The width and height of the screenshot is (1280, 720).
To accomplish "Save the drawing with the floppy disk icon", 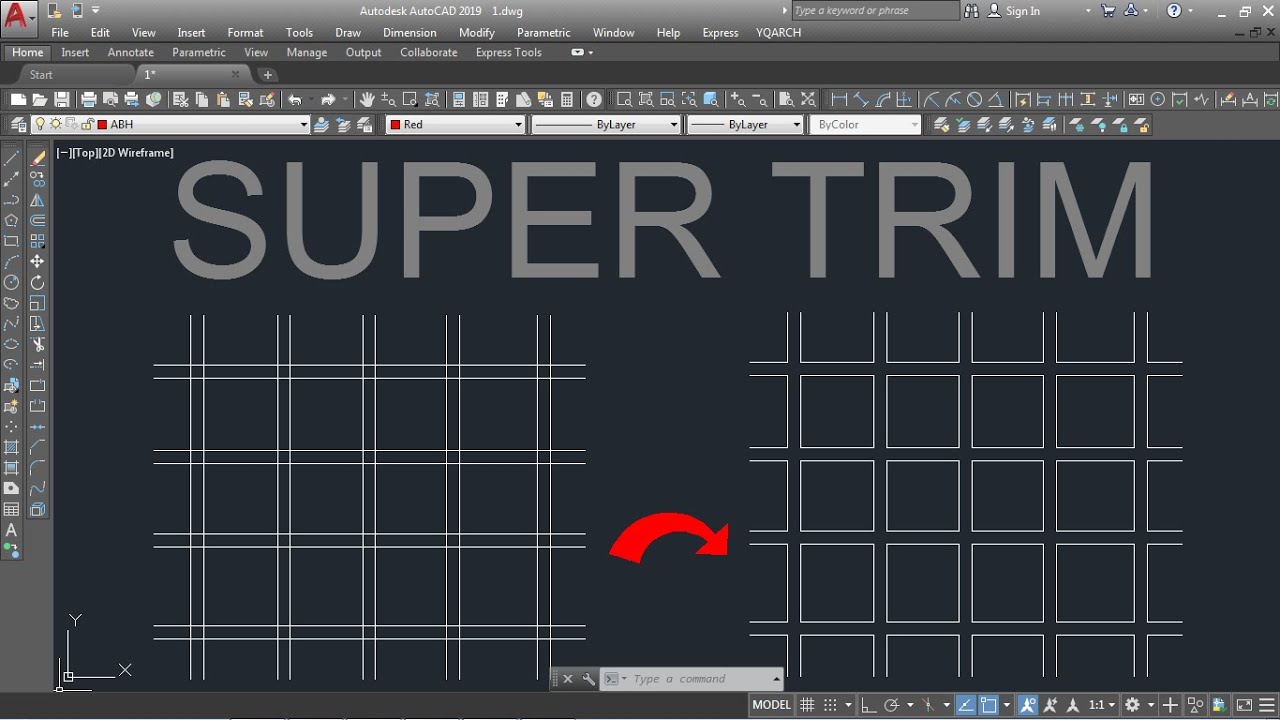I will (x=62, y=99).
